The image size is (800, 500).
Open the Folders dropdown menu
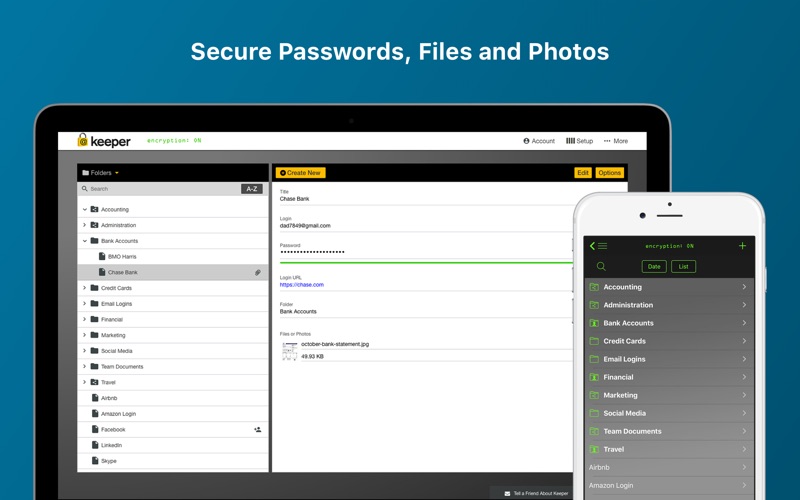point(100,173)
